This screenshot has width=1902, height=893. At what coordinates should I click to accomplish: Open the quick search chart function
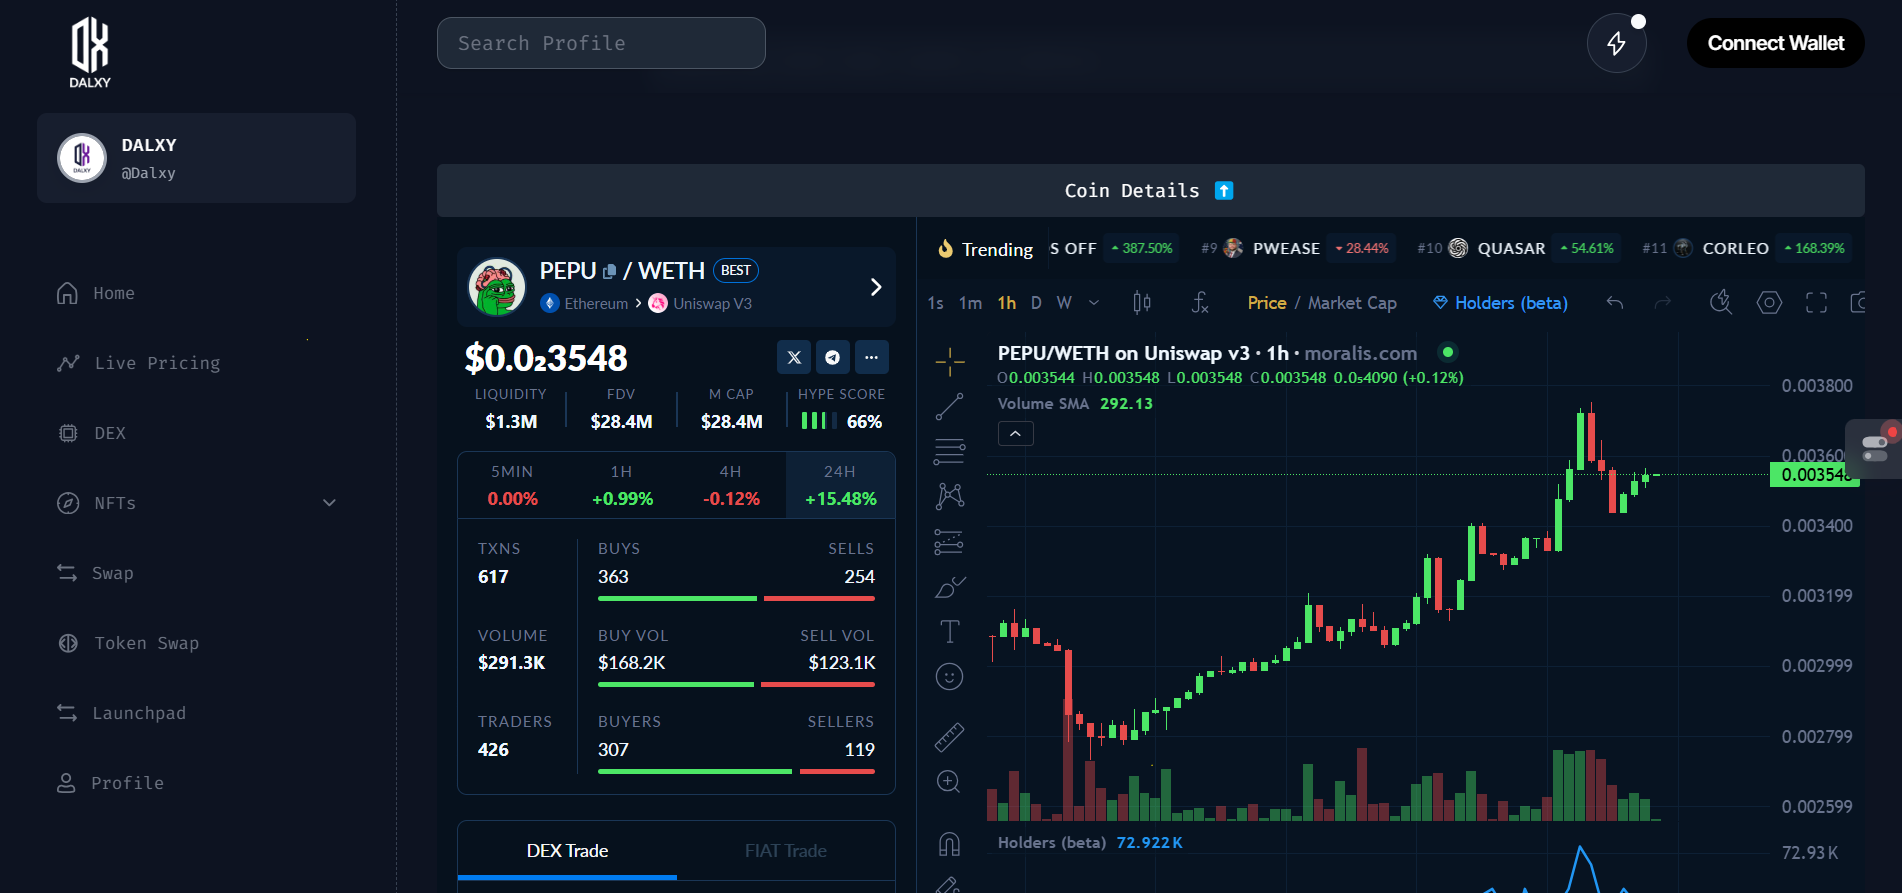1720,302
